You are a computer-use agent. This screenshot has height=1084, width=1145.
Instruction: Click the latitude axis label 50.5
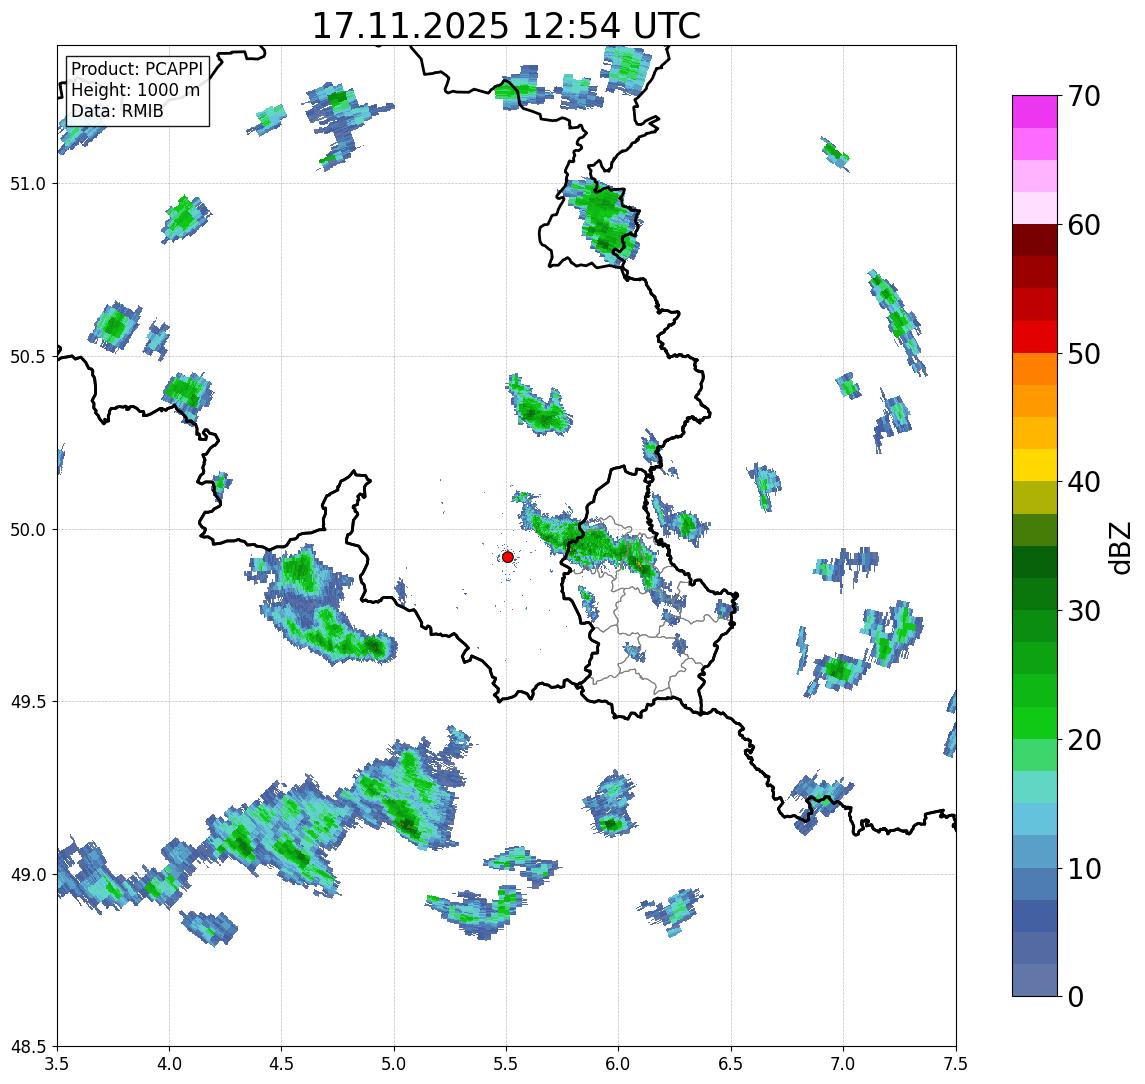[28, 357]
